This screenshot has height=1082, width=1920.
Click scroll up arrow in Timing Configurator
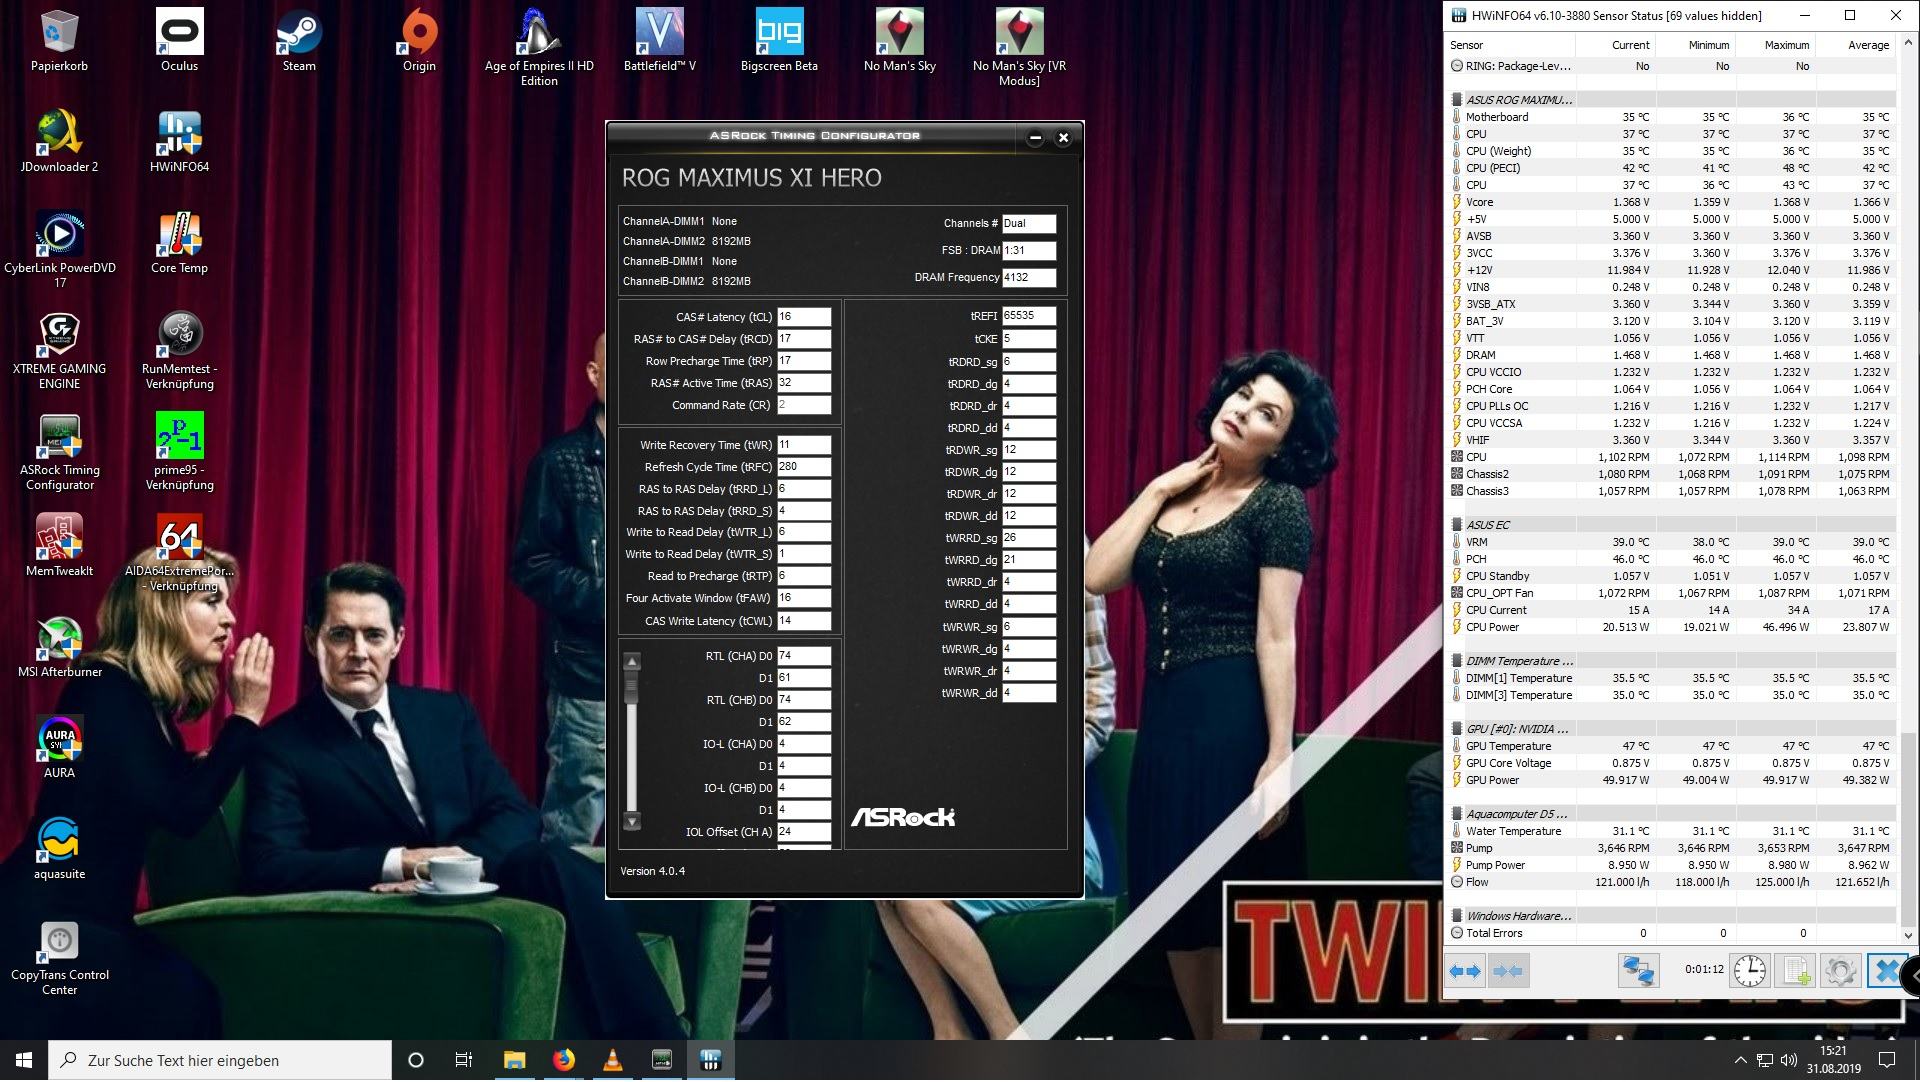632,662
